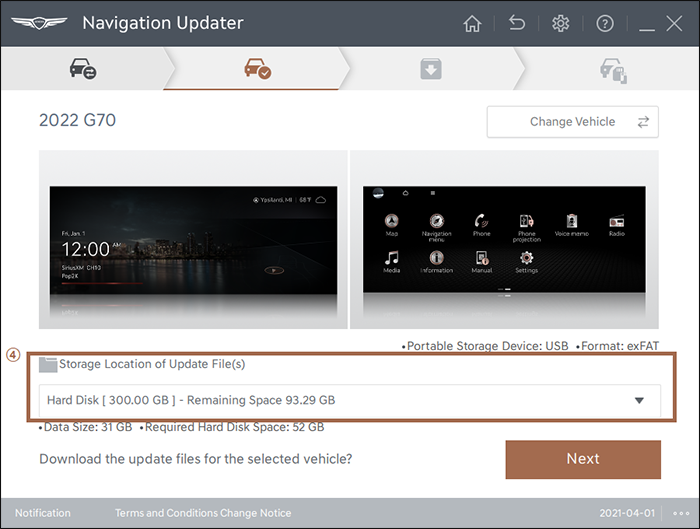Click the storage dropdown arrow
This screenshot has height=529, width=700.
coord(639,400)
